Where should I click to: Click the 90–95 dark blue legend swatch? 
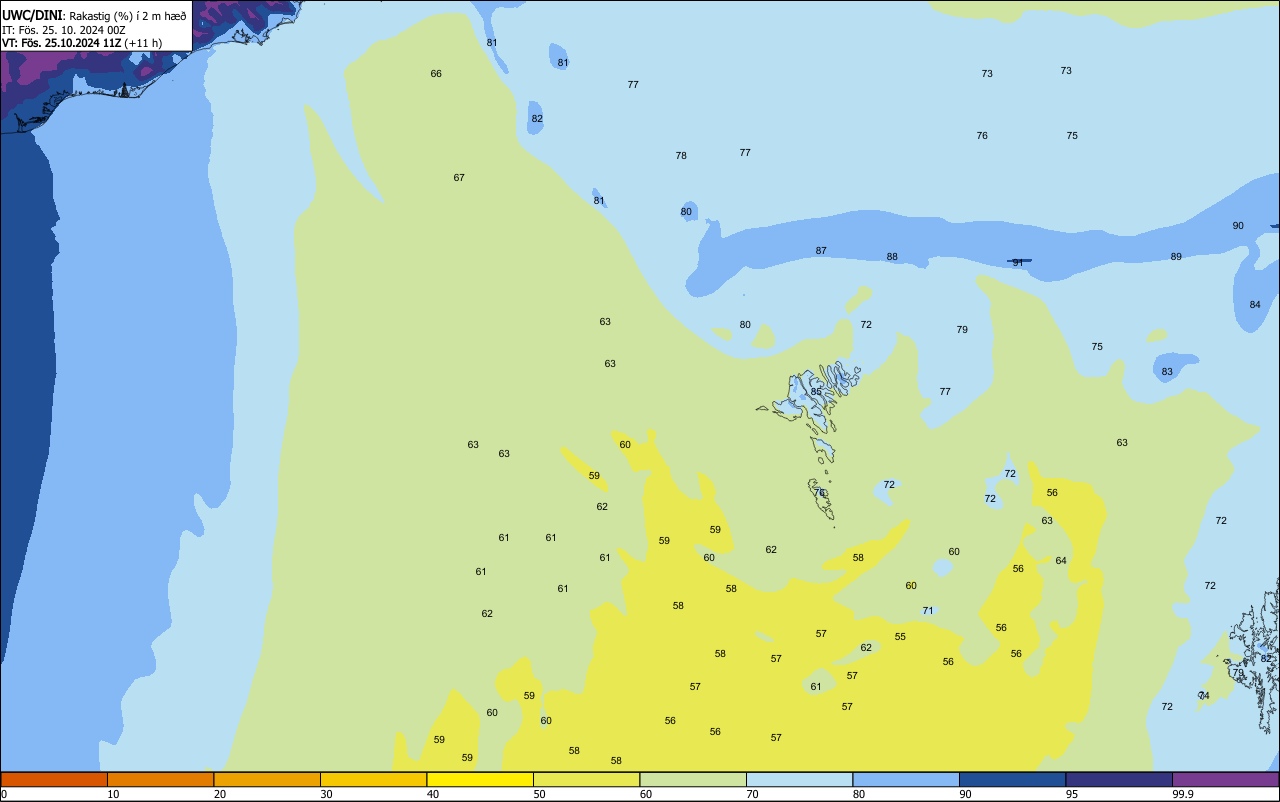pos(1012,779)
